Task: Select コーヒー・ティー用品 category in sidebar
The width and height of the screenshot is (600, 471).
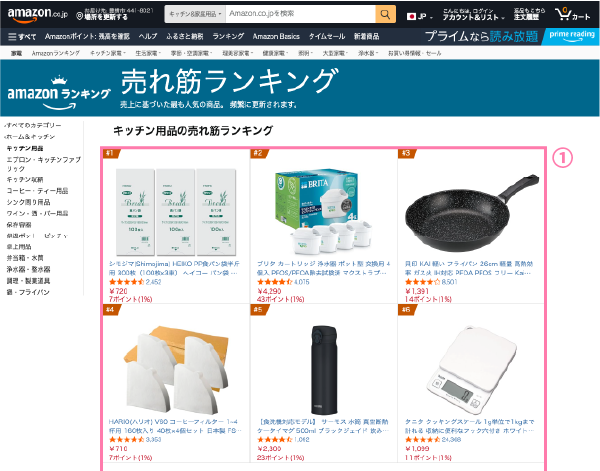Action: coord(37,191)
